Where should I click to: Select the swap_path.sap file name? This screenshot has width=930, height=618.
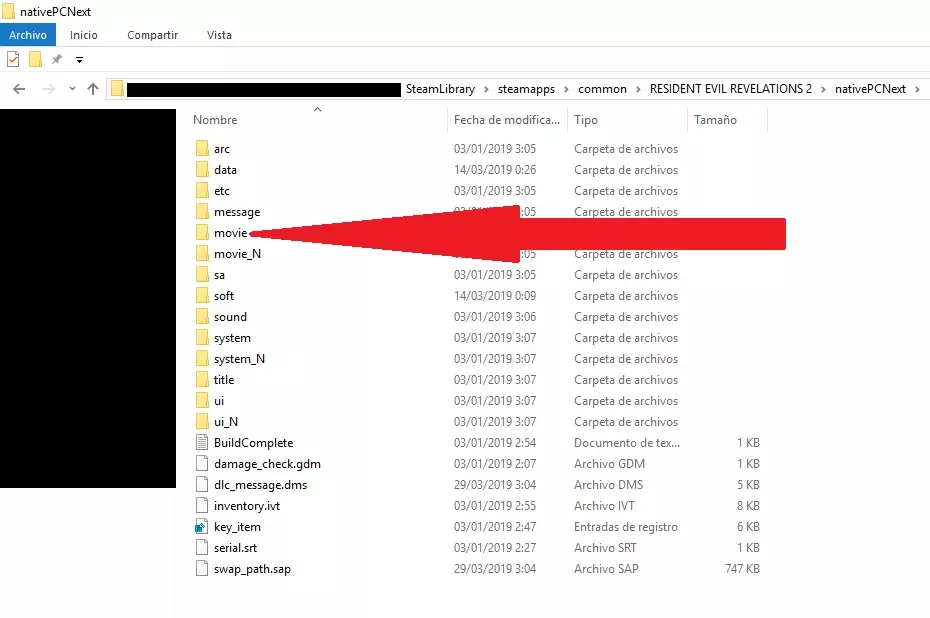pos(252,569)
